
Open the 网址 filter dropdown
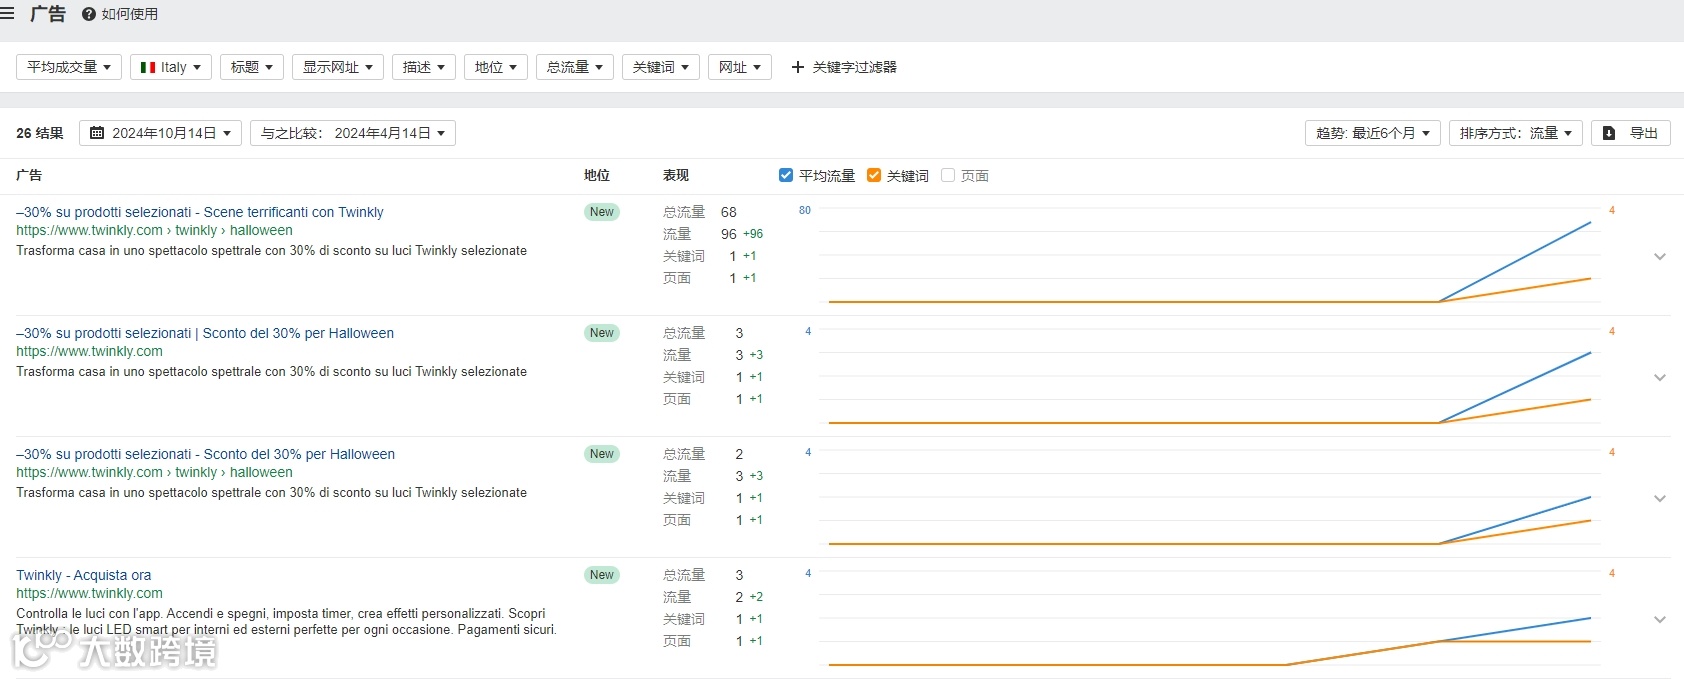click(x=740, y=67)
